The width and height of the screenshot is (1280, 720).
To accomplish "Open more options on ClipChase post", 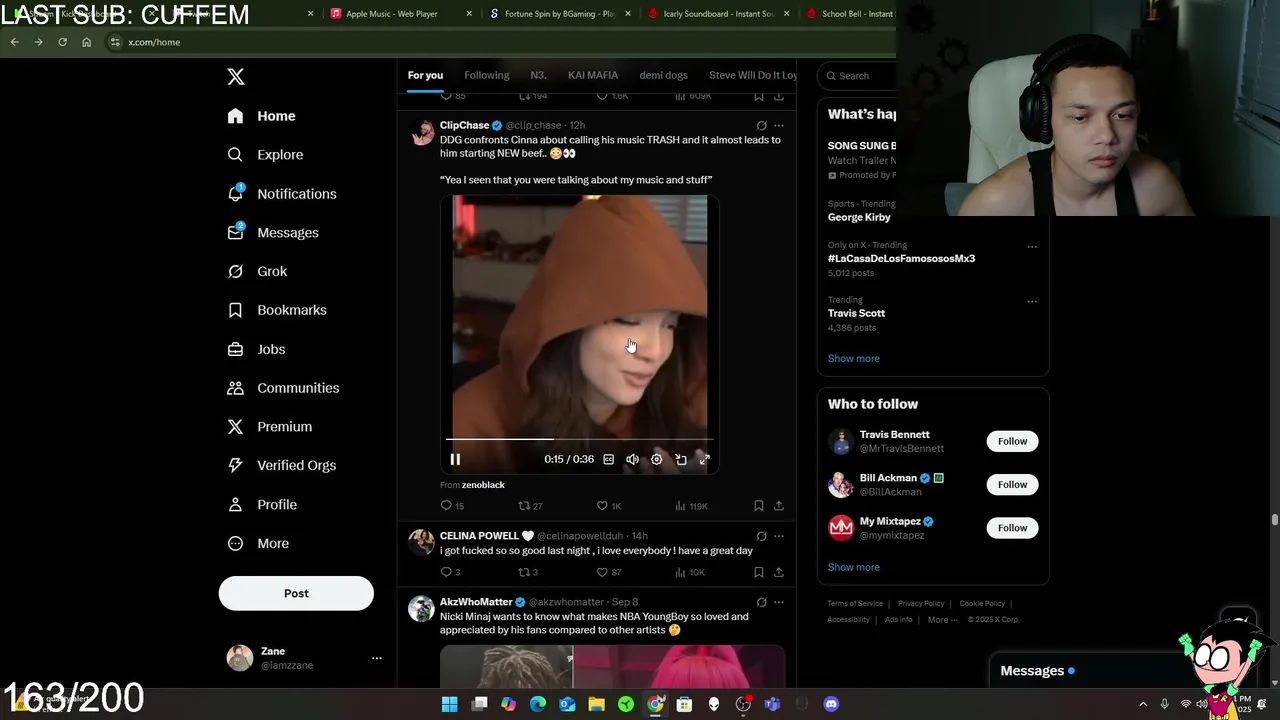I will (x=779, y=126).
